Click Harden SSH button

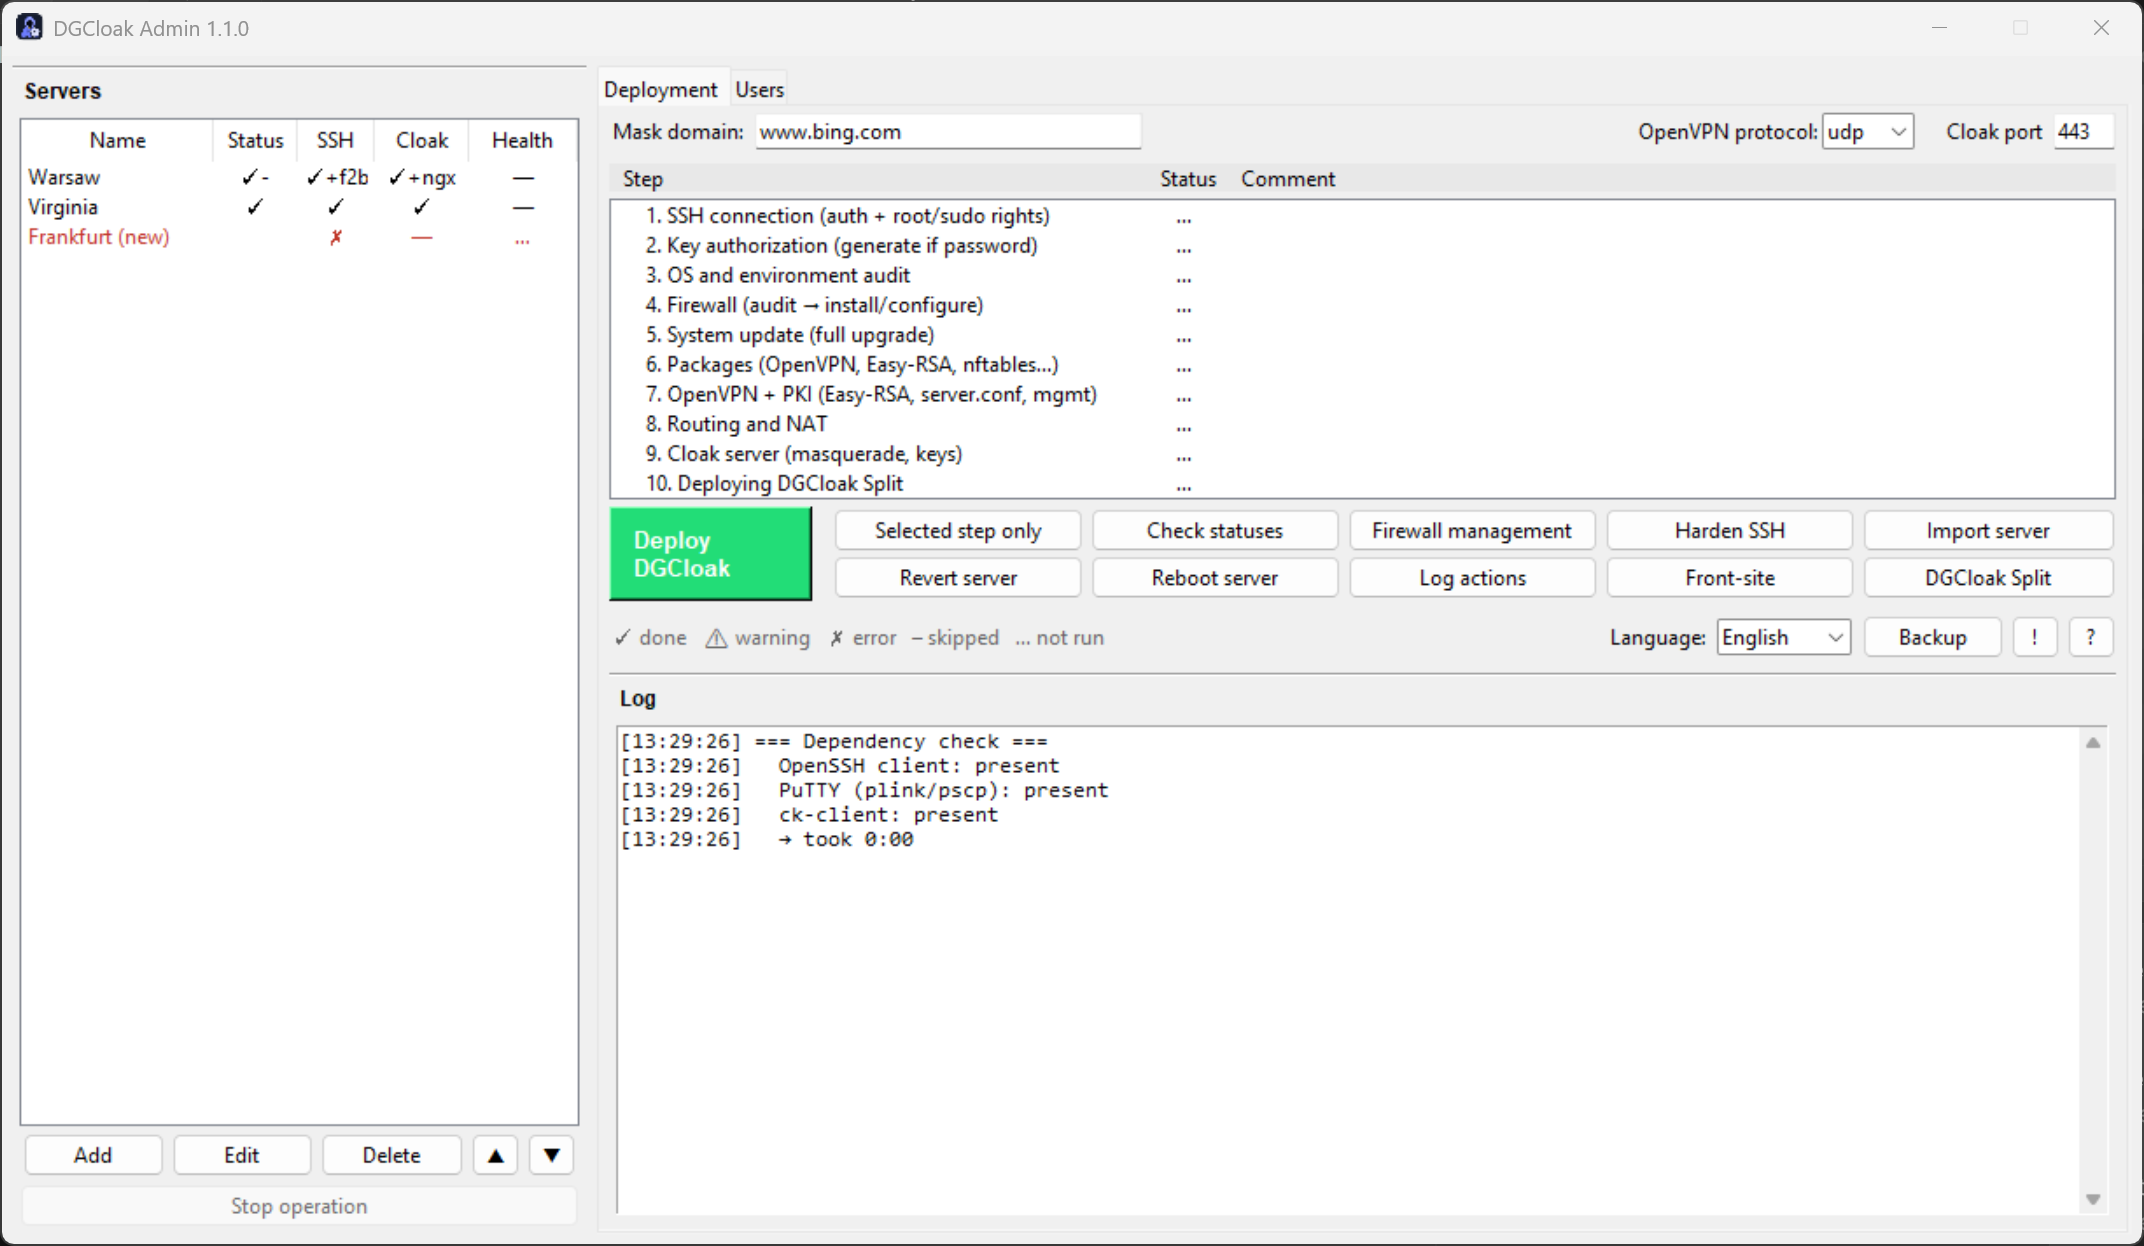click(x=1730, y=530)
